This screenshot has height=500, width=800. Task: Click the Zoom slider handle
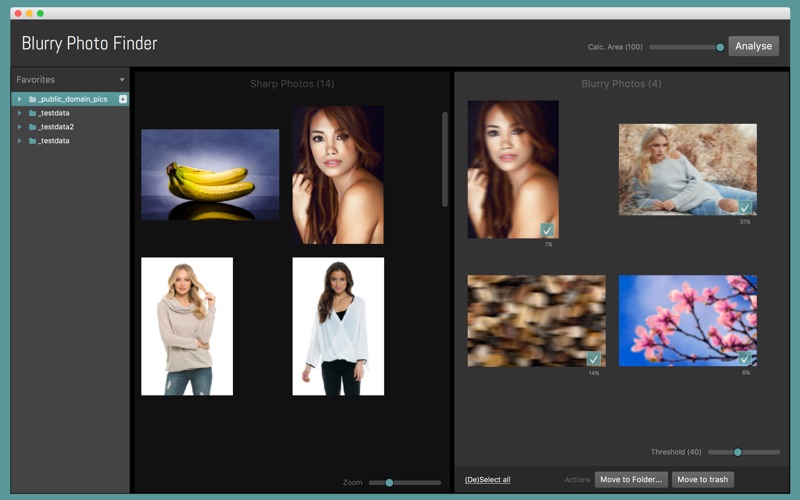click(x=389, y=483)
